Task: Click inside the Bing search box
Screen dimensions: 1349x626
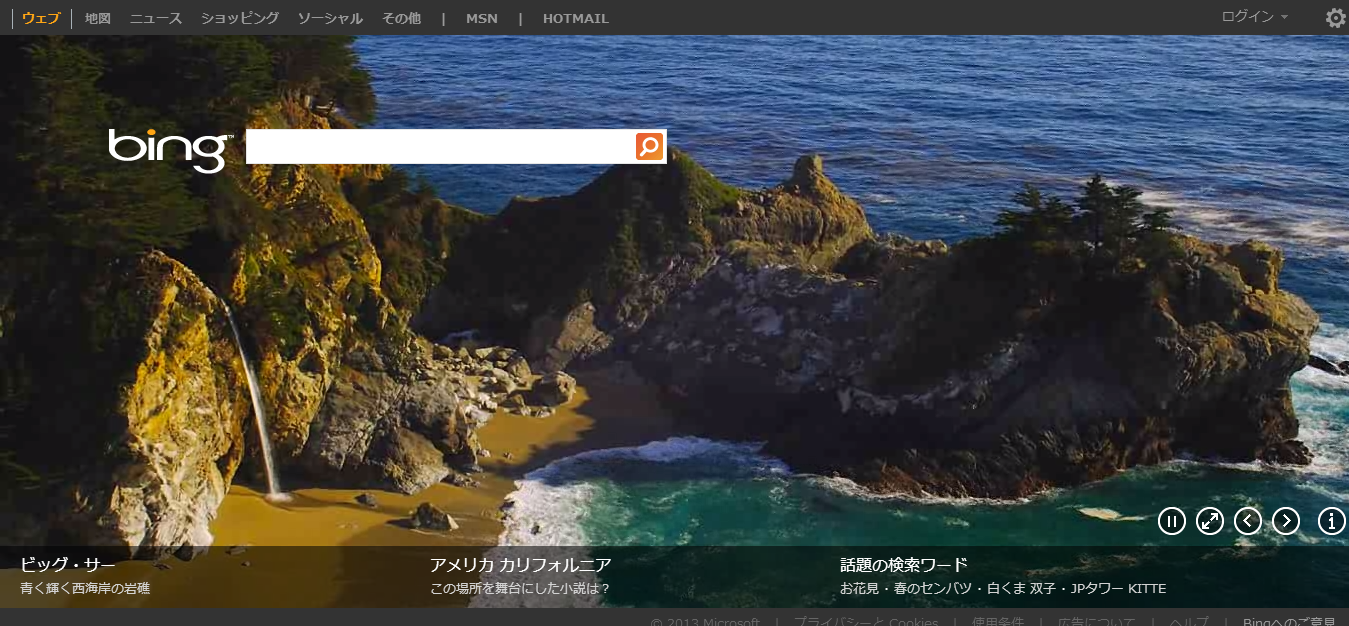Action: [440, 147]
